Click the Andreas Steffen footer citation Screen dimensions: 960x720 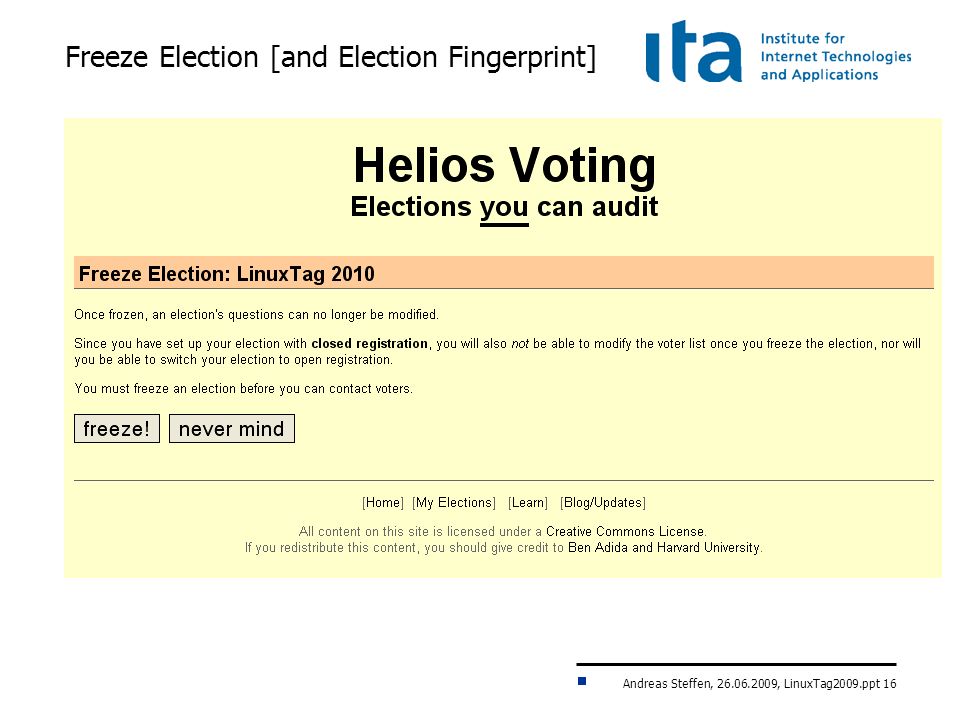(x=759, y=683)
